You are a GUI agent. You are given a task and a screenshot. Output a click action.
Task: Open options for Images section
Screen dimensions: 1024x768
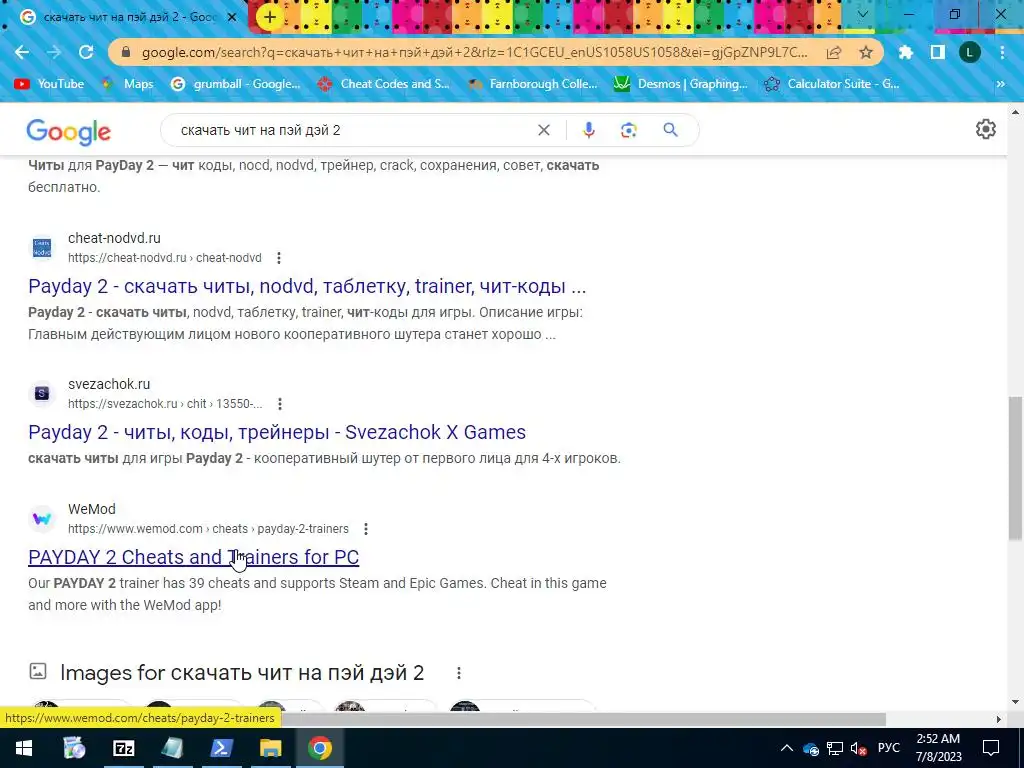[458, 673]
